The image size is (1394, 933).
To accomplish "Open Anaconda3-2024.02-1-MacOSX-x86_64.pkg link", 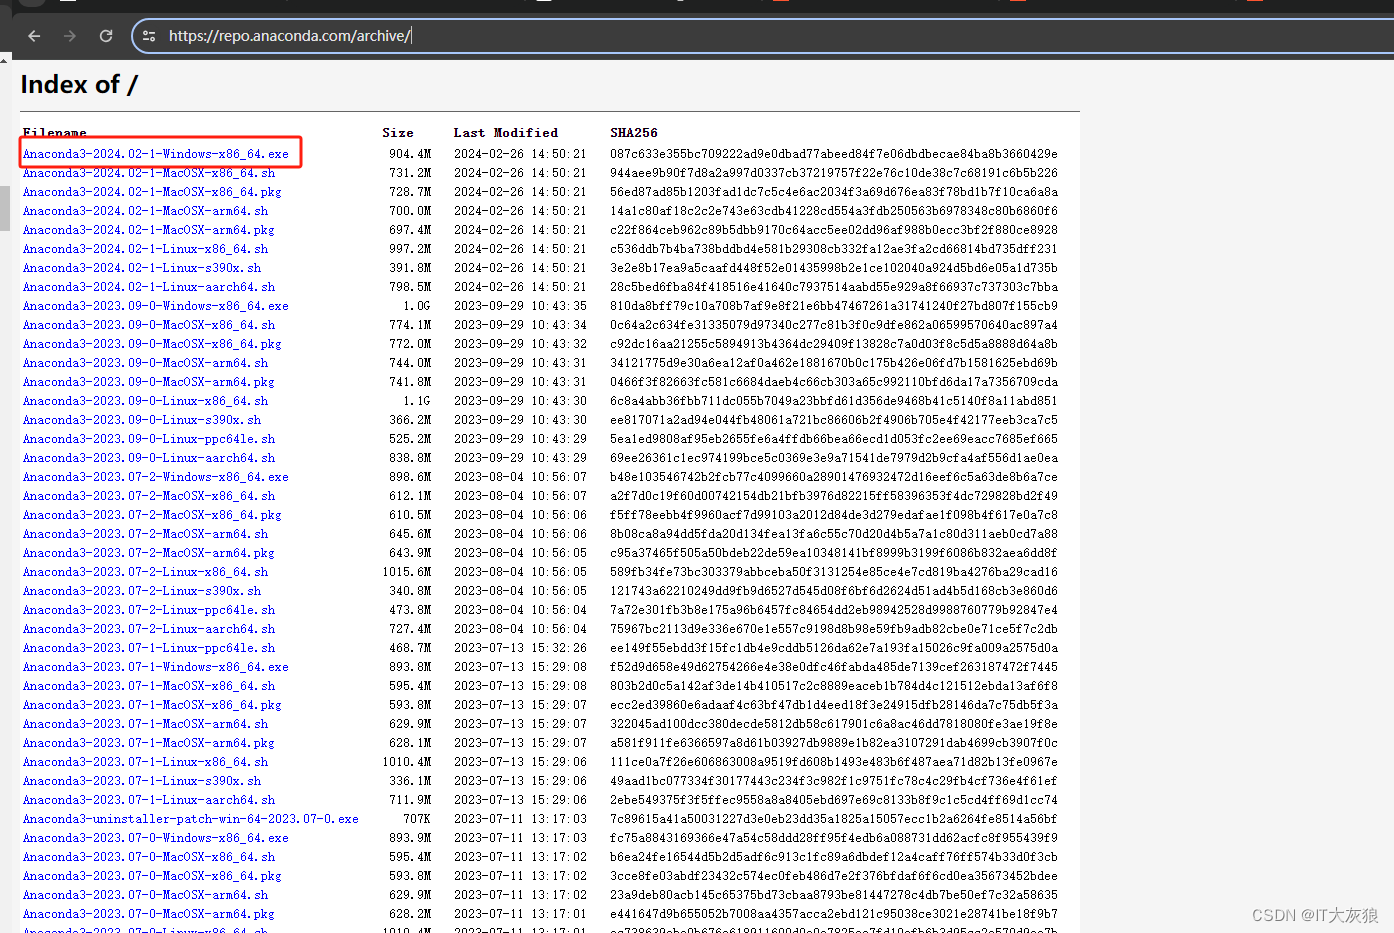I will tap(152, 192).
